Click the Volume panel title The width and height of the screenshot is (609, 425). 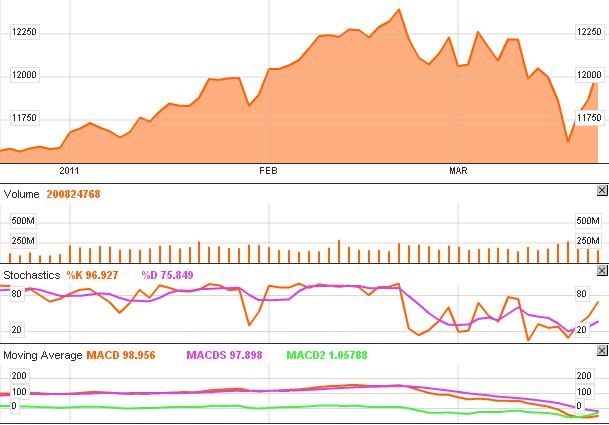coord(22,194)
